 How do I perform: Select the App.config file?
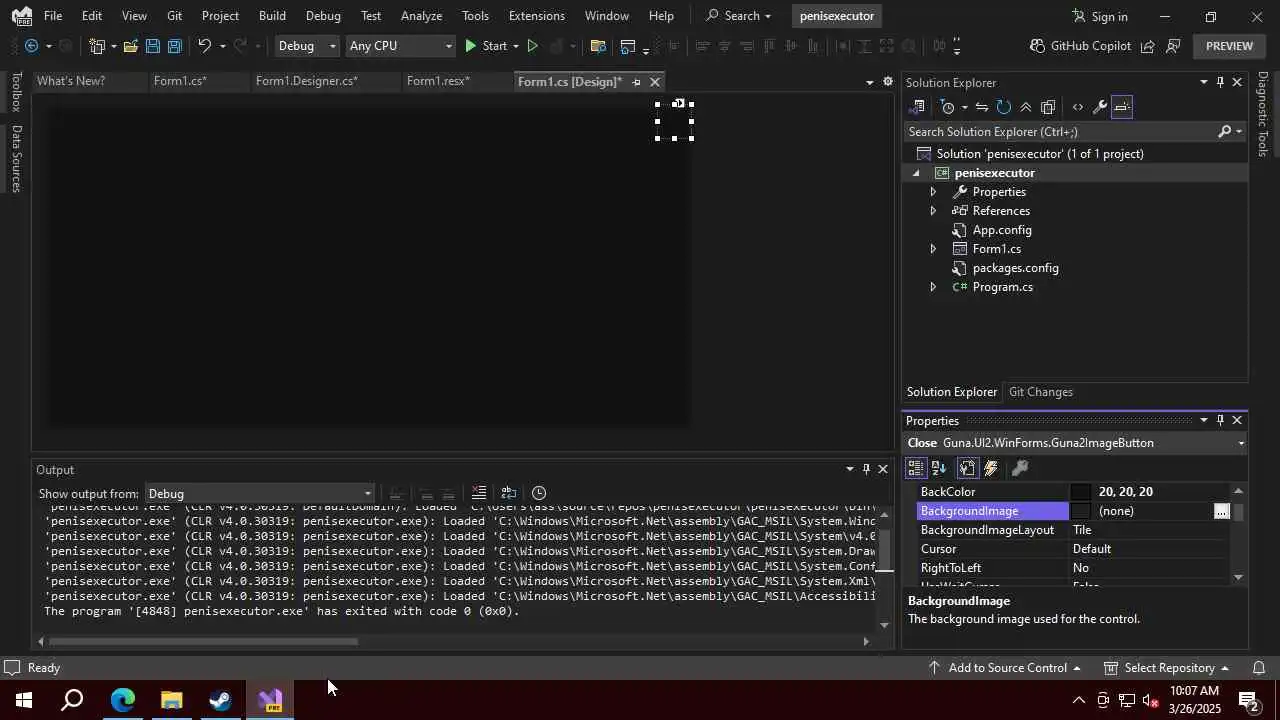[x=1002, y=230]
